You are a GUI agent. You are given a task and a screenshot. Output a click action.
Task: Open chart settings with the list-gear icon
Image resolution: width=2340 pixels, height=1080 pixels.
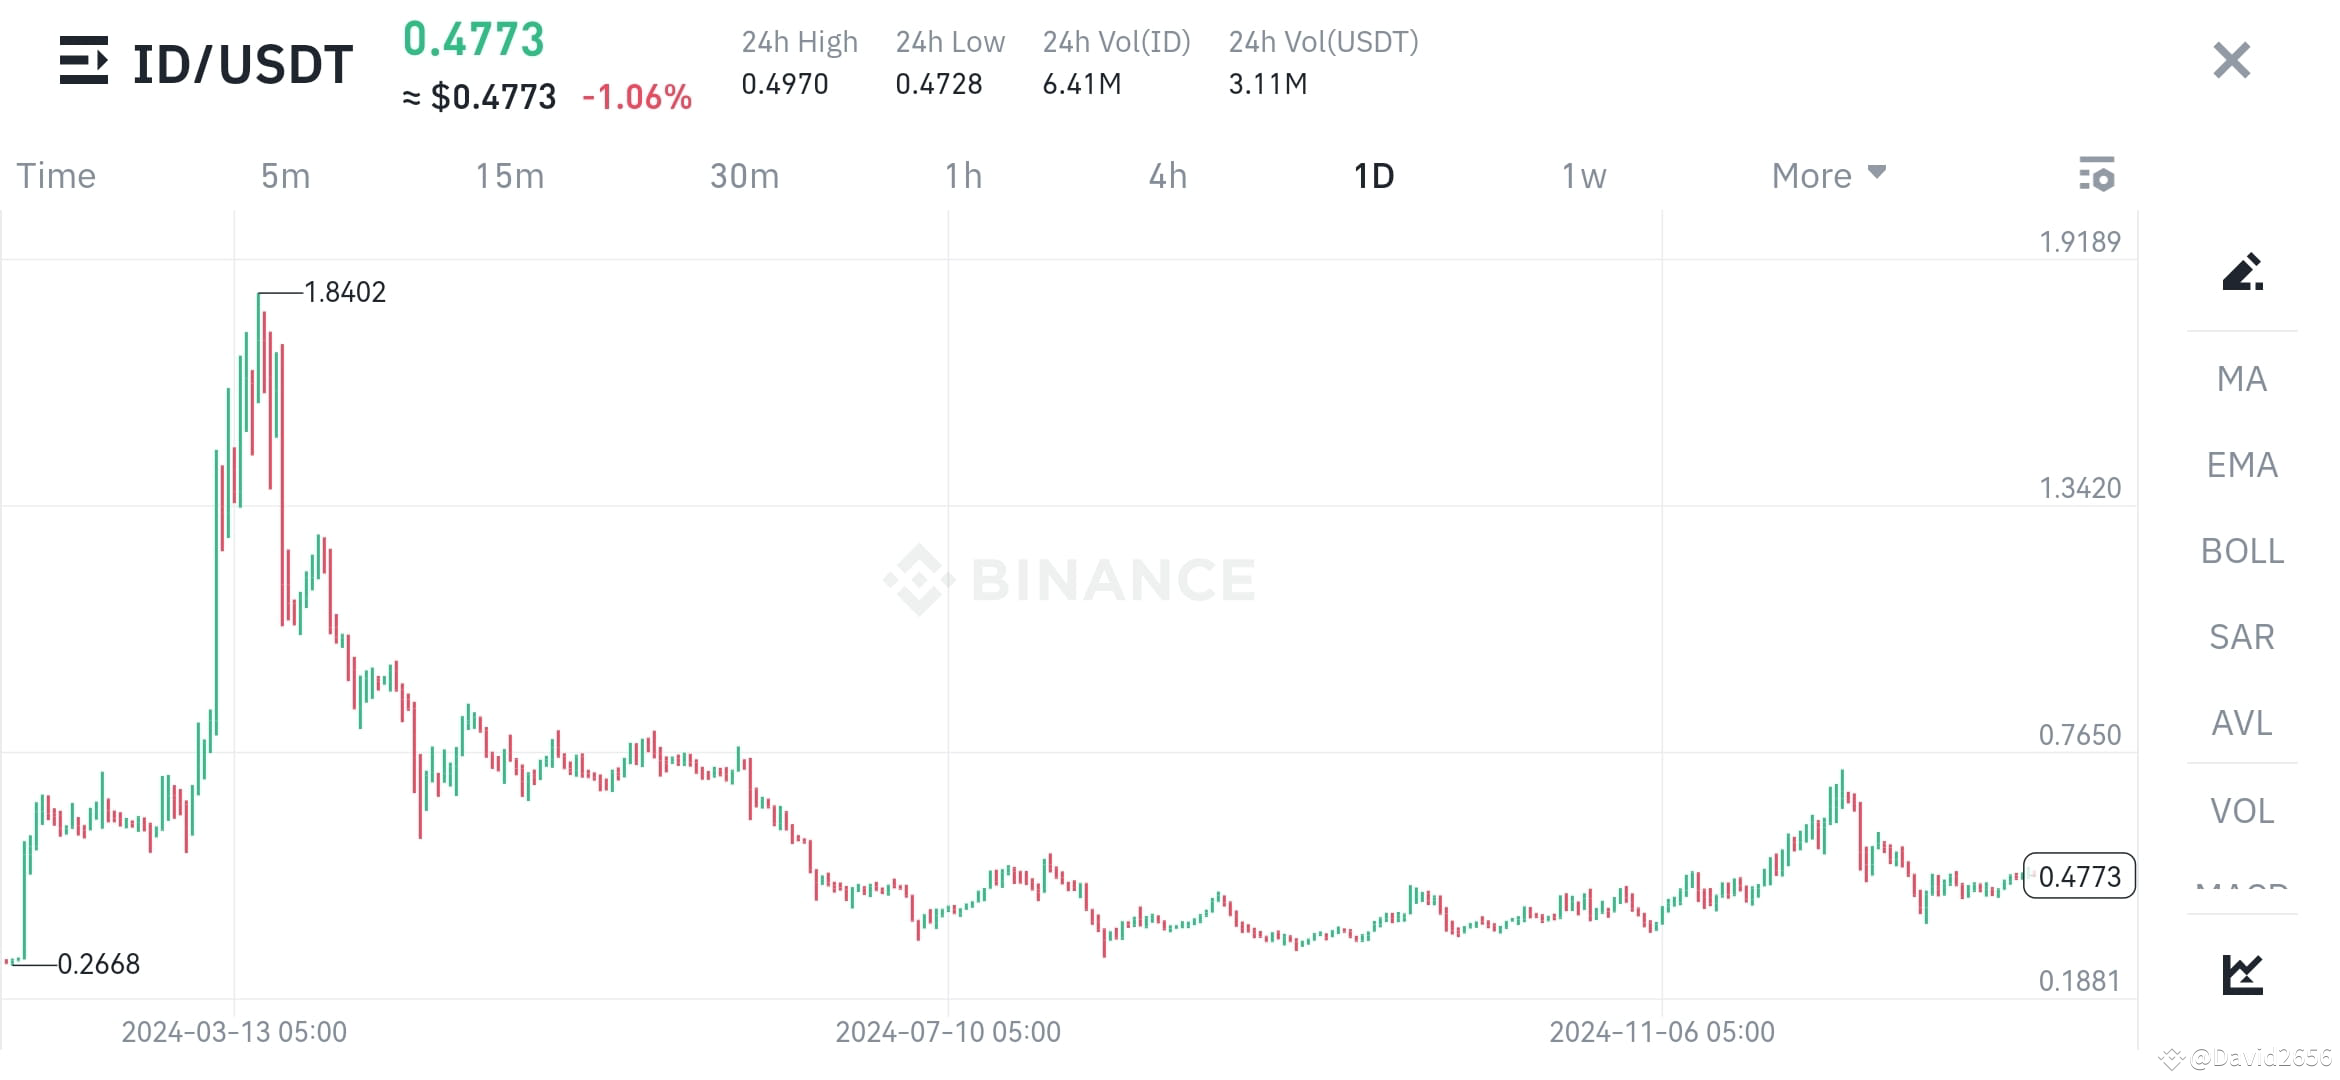tap(2099, 175)
